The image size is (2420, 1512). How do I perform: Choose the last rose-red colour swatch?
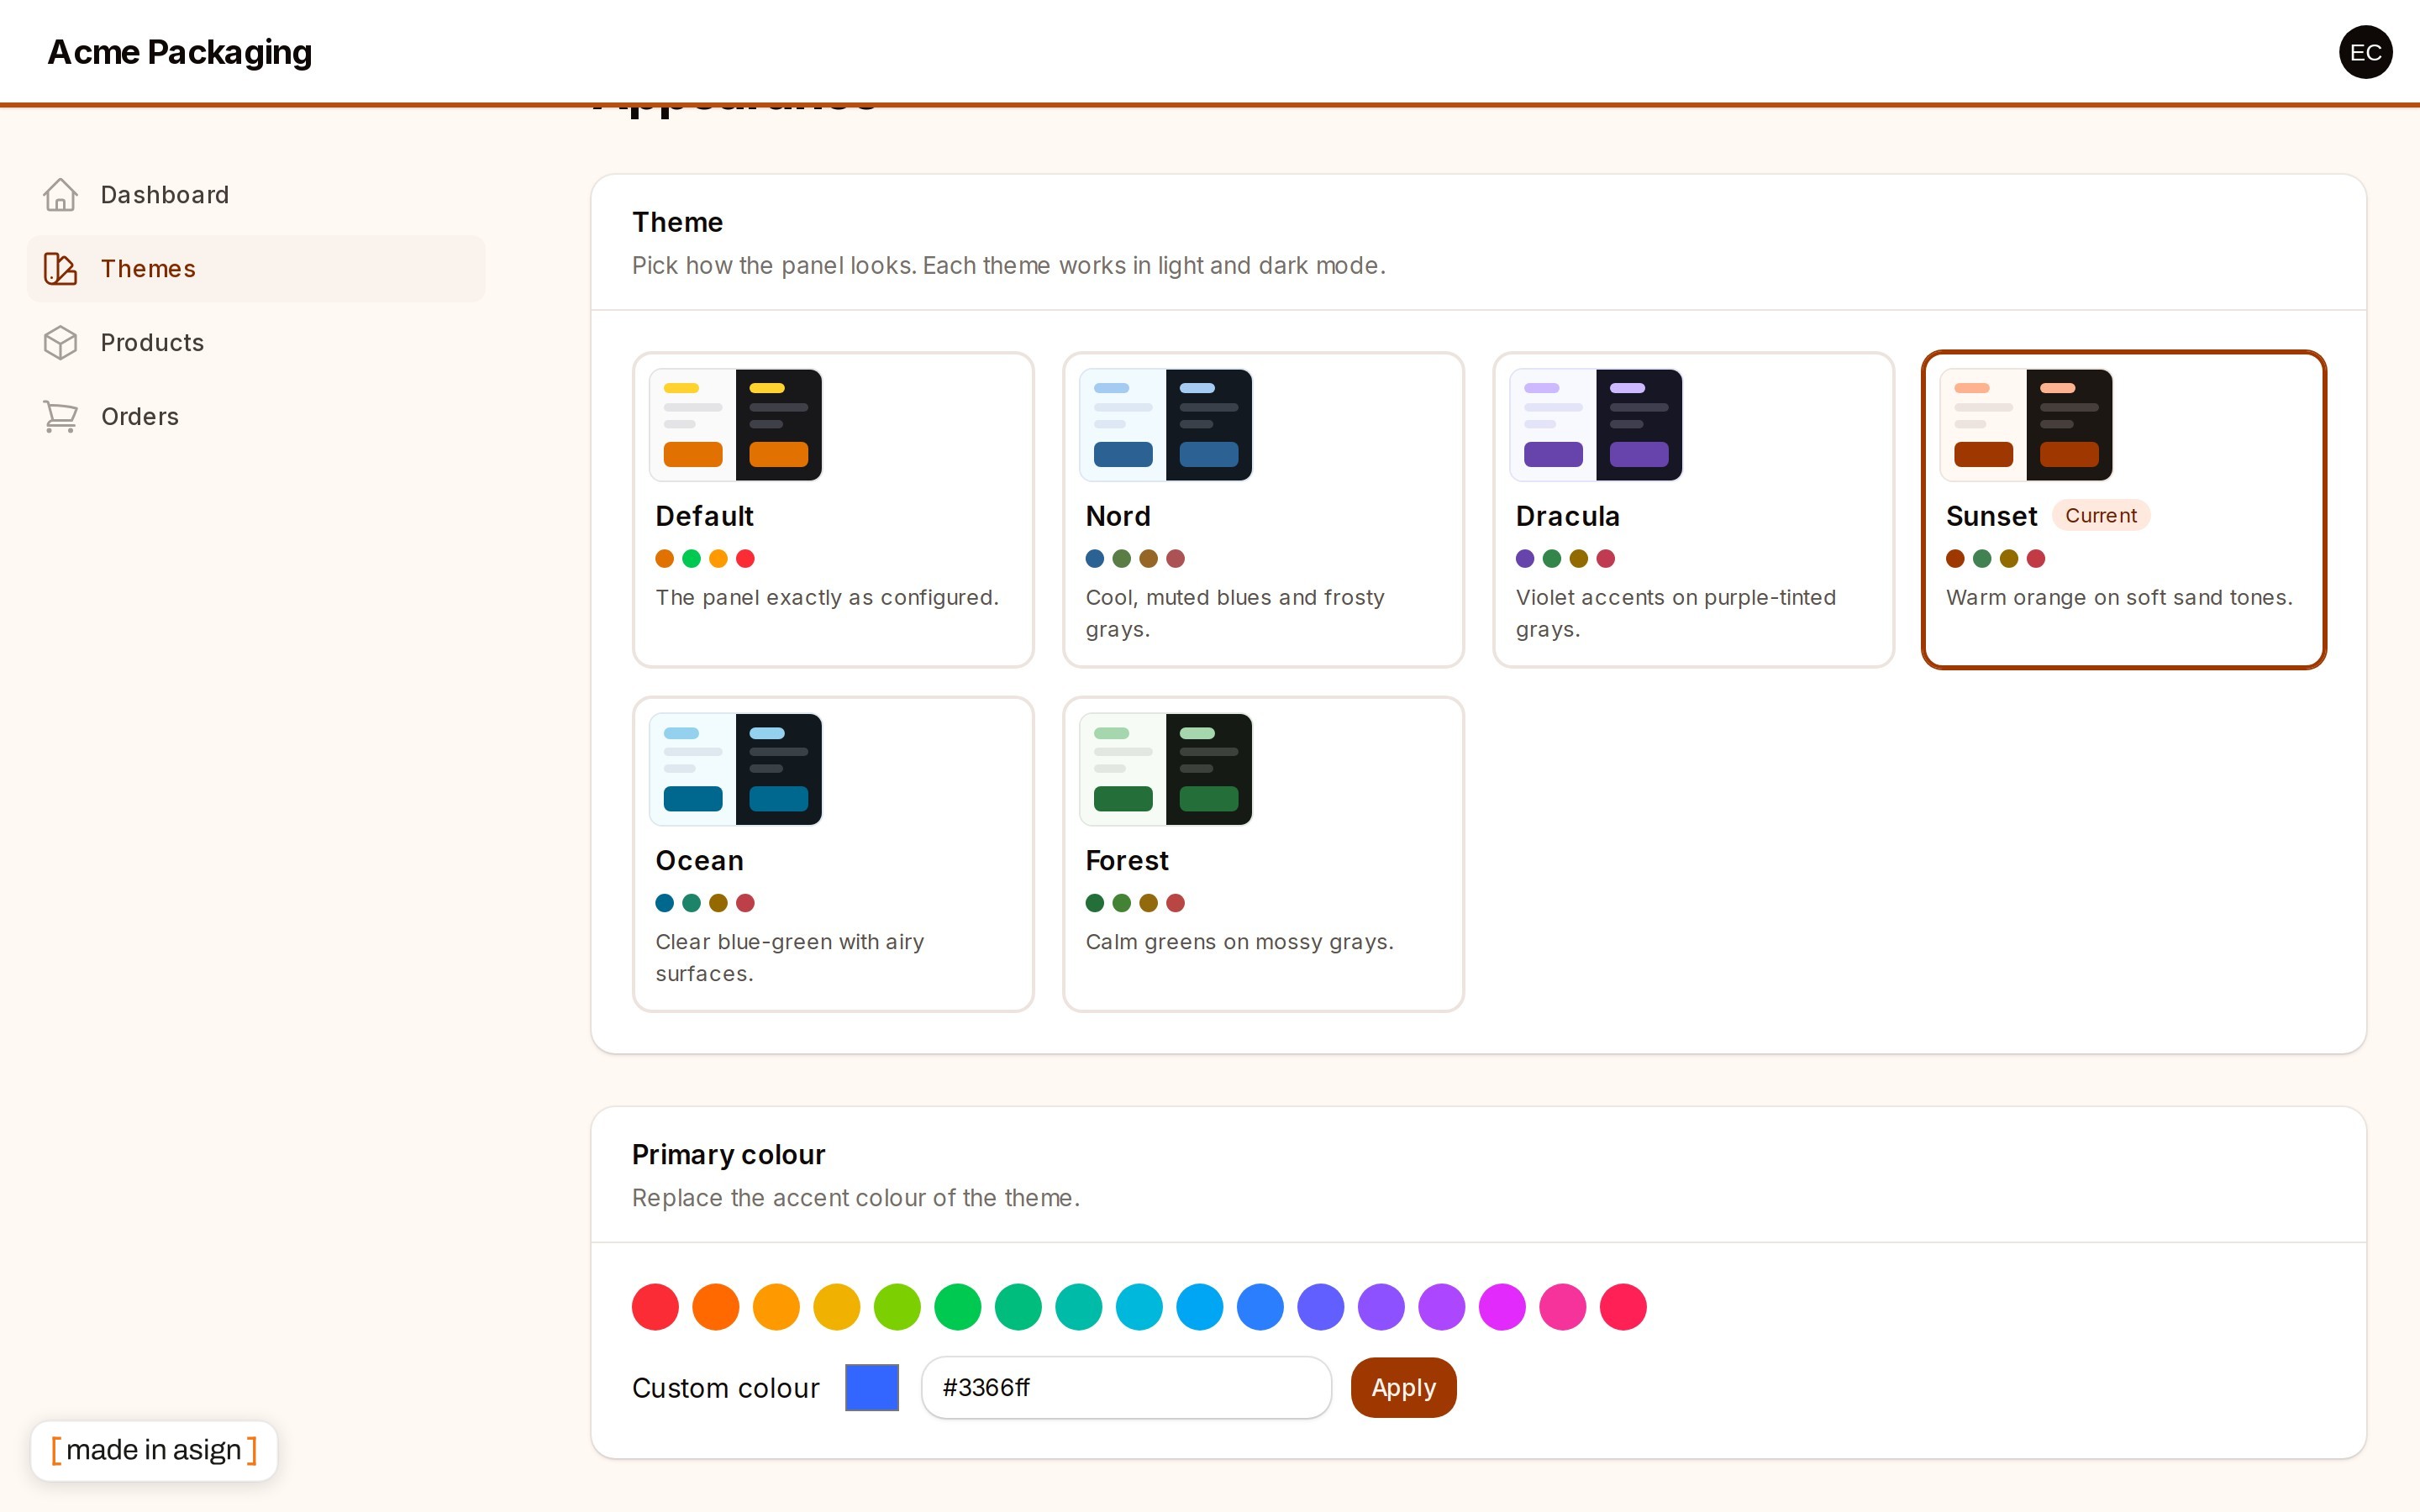point(1623,1307)
